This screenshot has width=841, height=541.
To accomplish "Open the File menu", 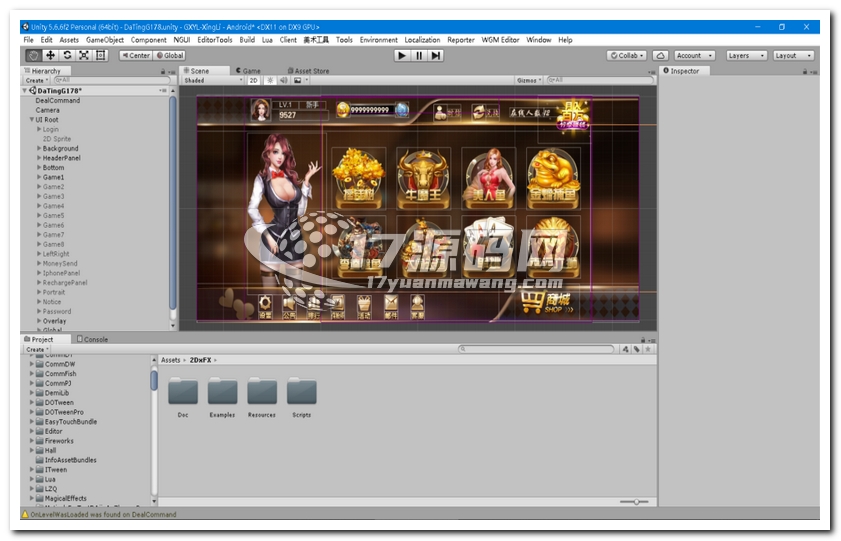I will (28, 40).
